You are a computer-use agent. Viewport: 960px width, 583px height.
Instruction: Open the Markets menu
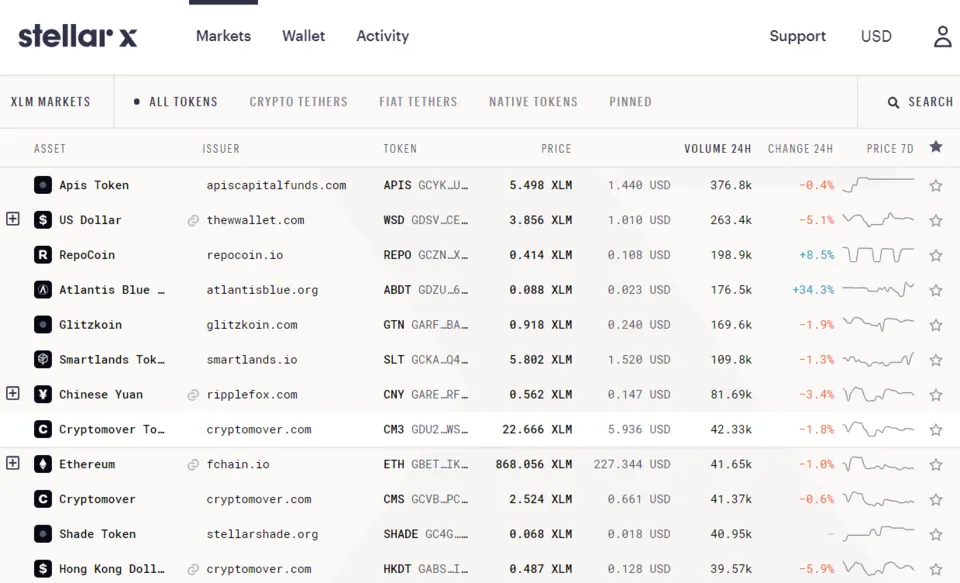[x=223, y=36]
